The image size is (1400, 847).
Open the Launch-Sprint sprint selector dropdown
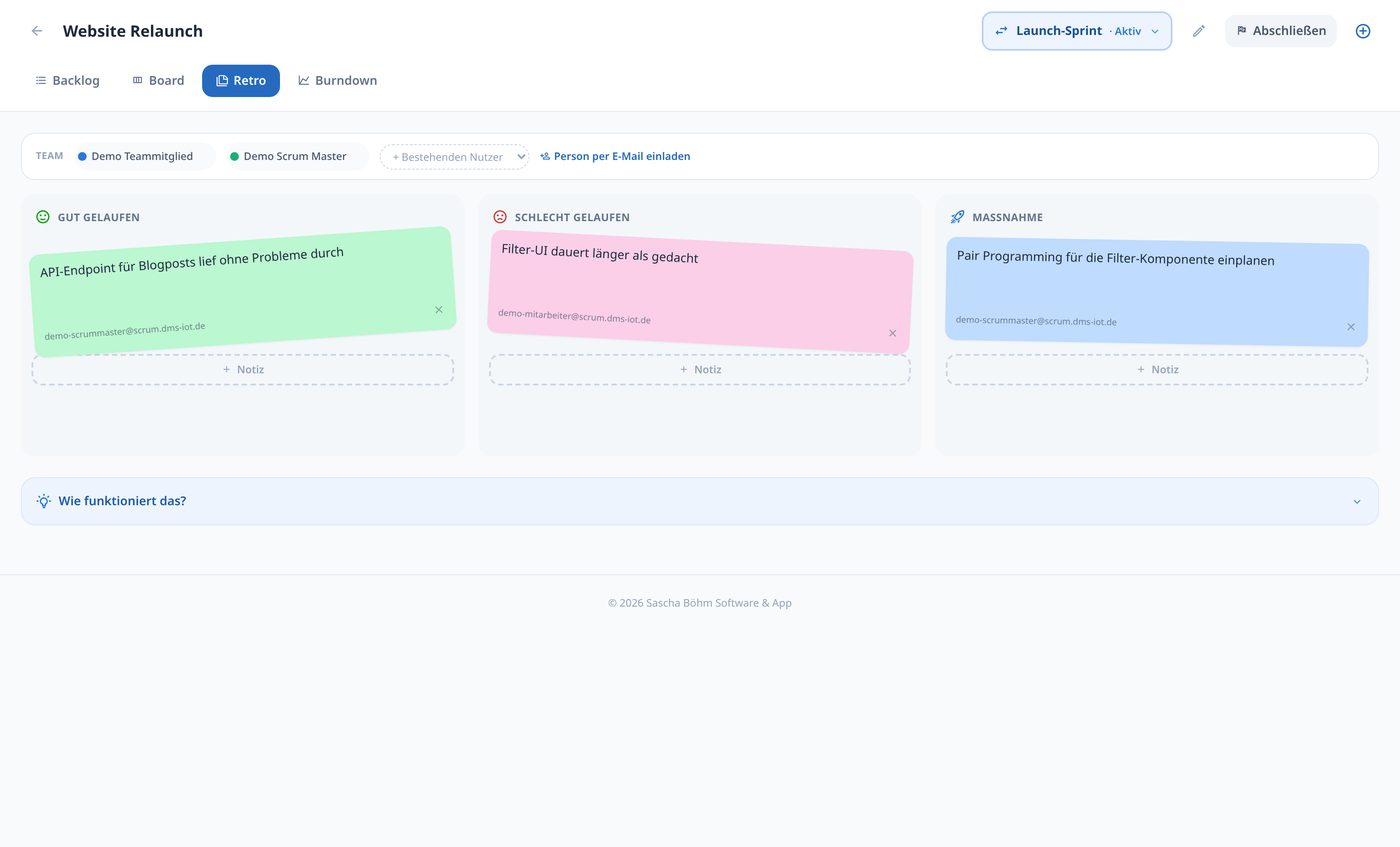coord(1077,31)
